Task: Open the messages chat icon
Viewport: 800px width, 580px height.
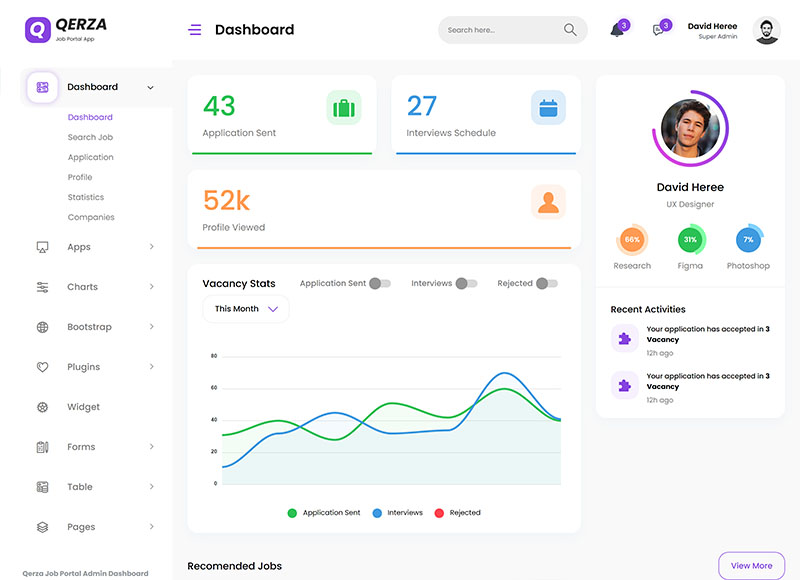Action: point(658,30)
